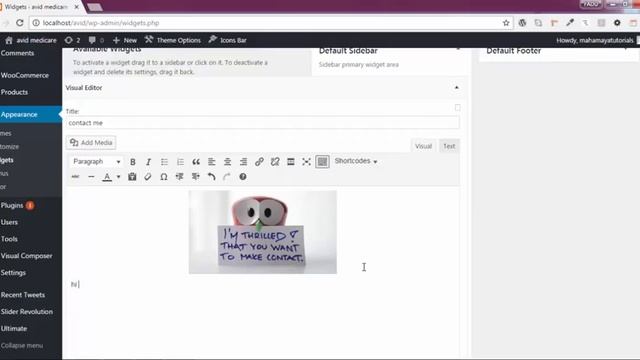Open the Appearance menu
640x360 pixels.
(19, 115)
